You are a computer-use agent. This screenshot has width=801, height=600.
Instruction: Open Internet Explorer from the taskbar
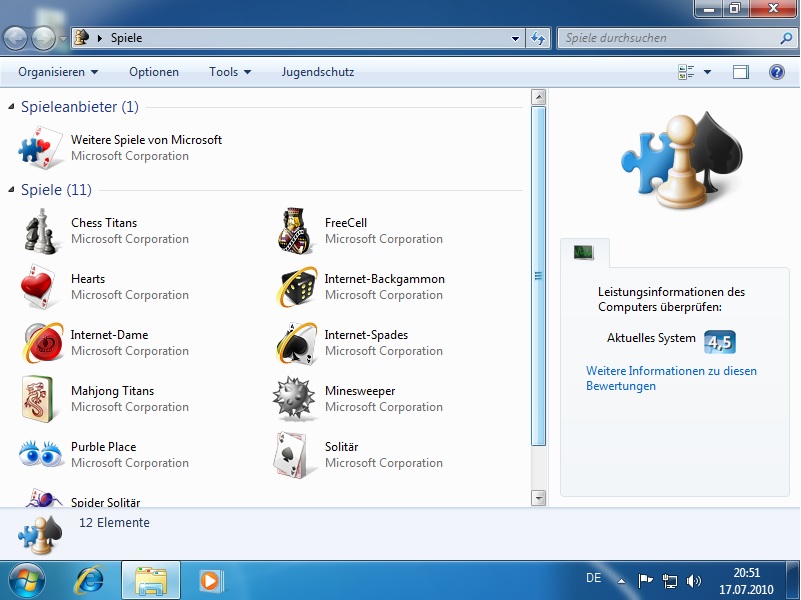tap(90, 580)
